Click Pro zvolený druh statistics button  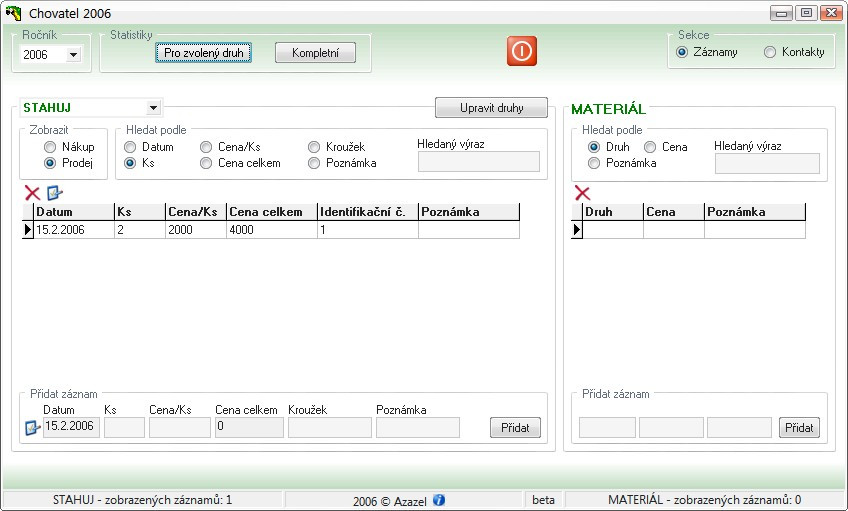coord(203,53)
